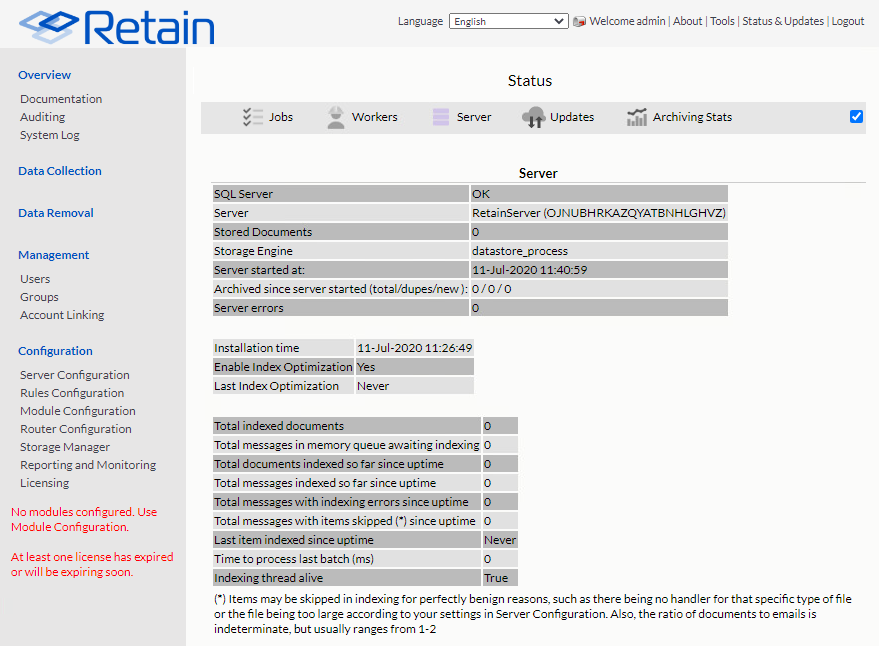The height and width of the screenshot is (646, 879).
Task: Open the Jobs status tab
Action: [x=281, y=117]
